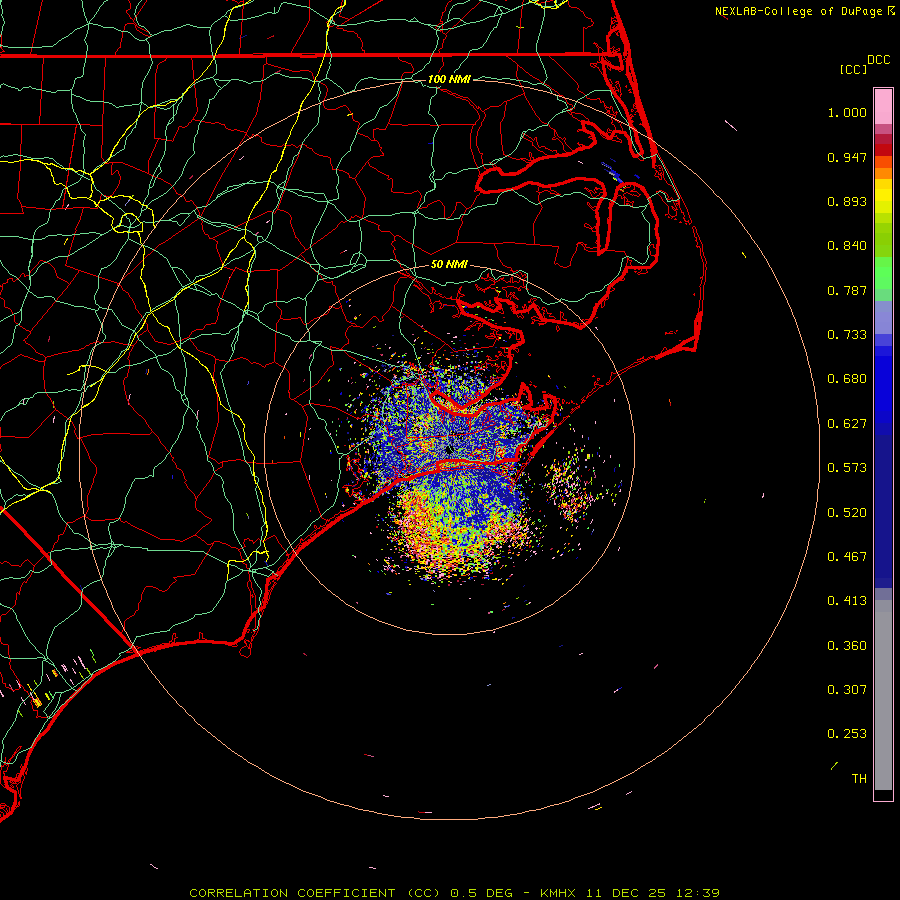Click the 50 NMI range ring label

(x=449, y=264)
